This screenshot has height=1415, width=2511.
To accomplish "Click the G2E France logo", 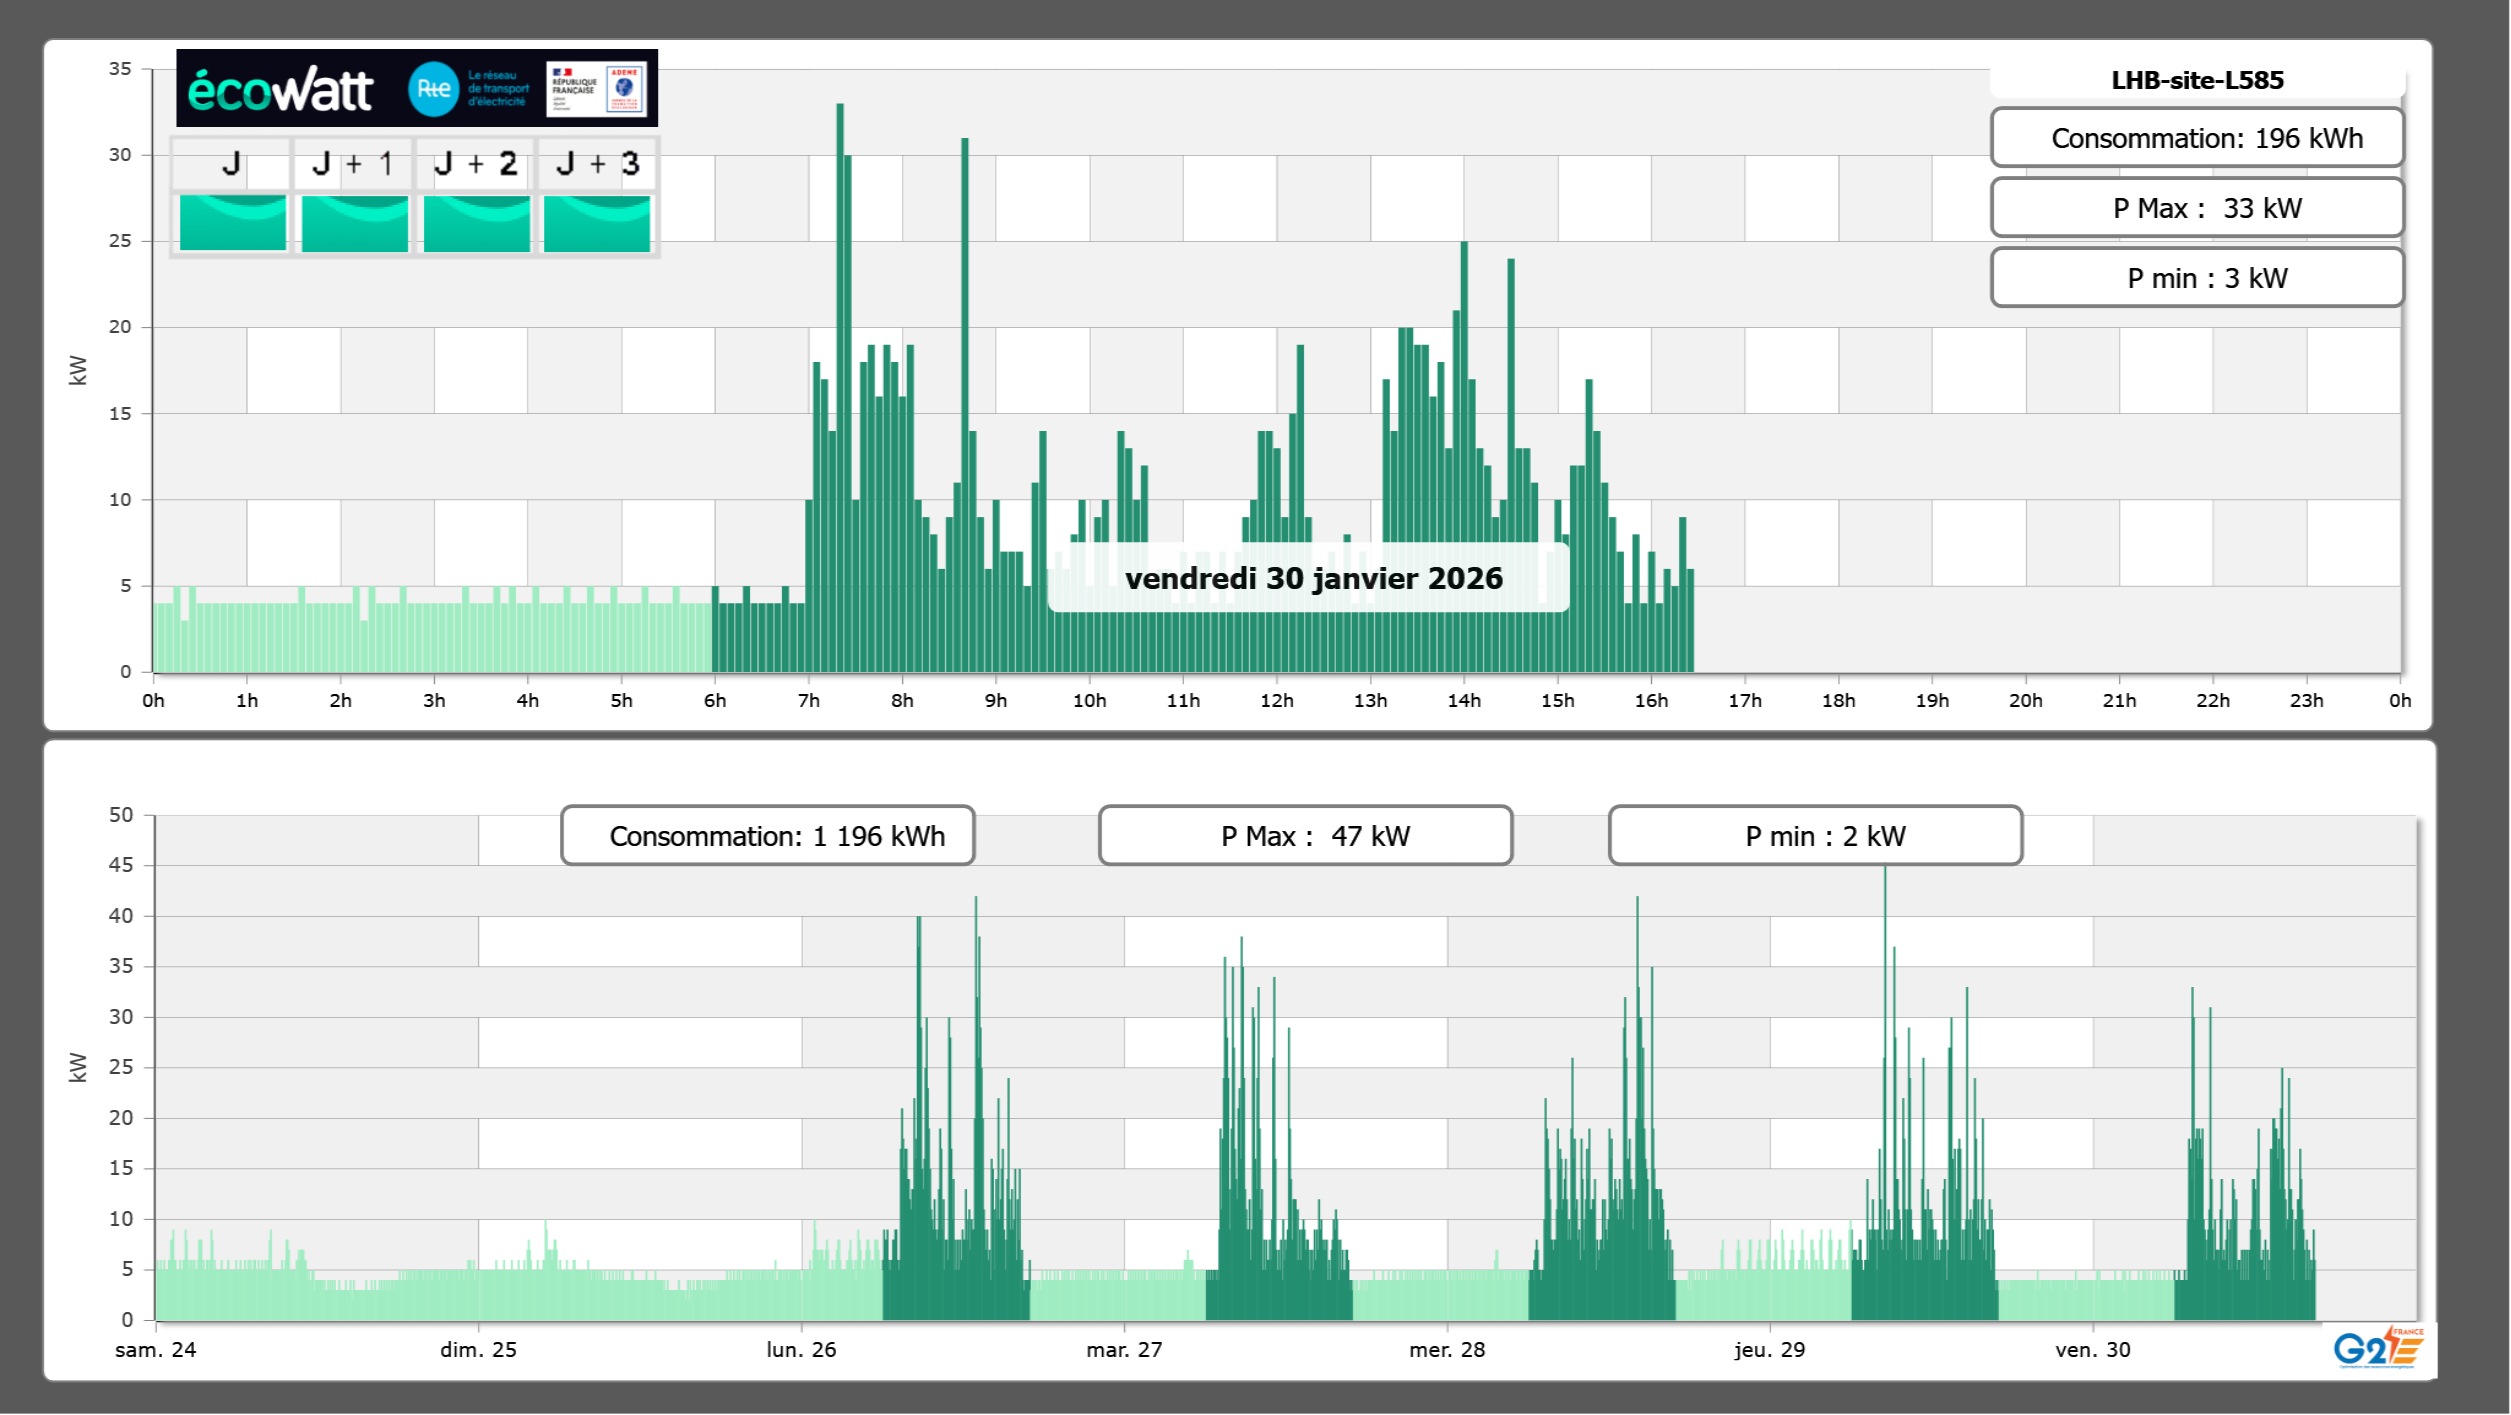I will [2378, 1348].
